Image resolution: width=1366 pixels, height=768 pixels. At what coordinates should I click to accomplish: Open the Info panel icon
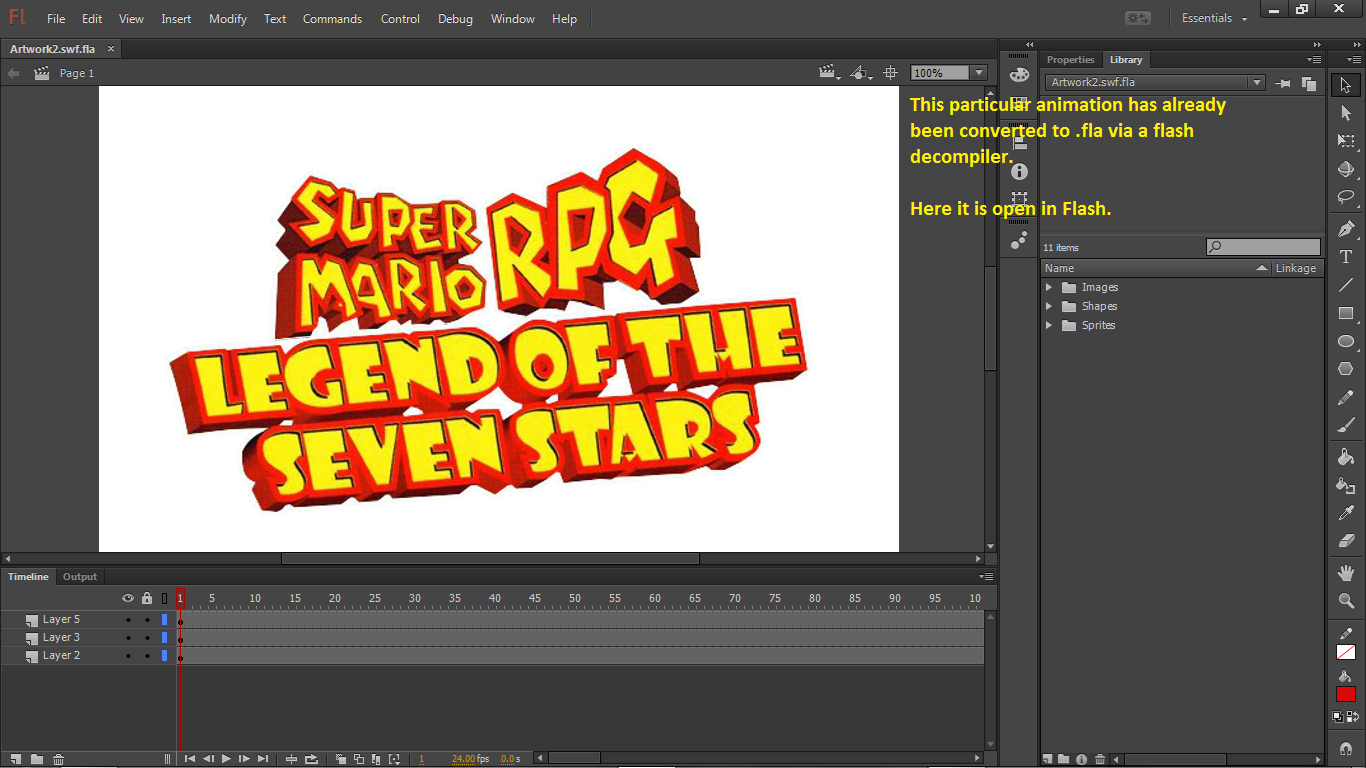click(x=1019, y=172)
